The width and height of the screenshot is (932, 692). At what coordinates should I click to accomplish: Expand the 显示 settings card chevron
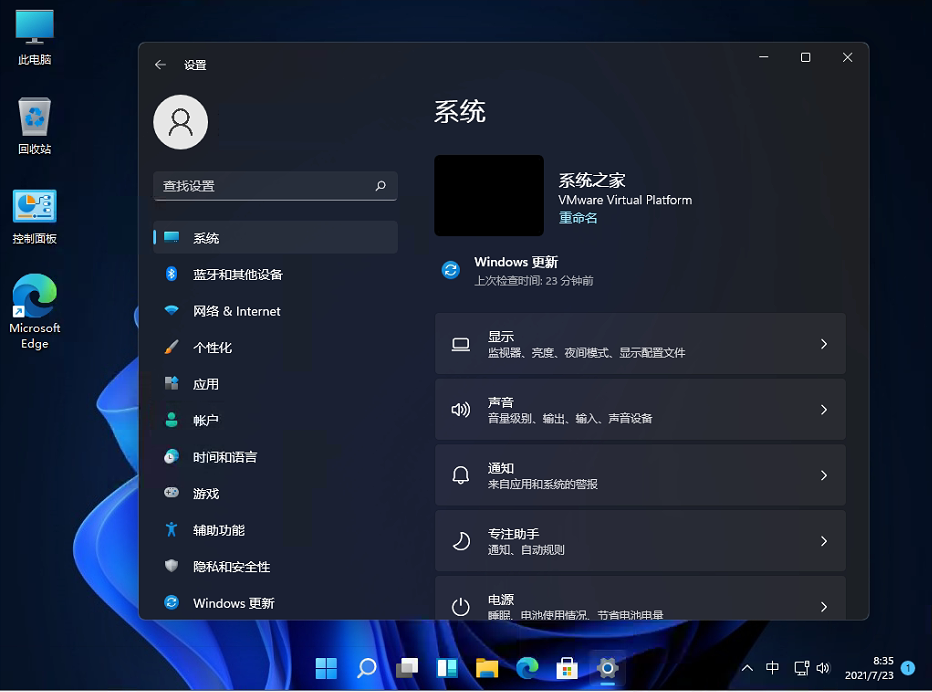tap(823, 343)
